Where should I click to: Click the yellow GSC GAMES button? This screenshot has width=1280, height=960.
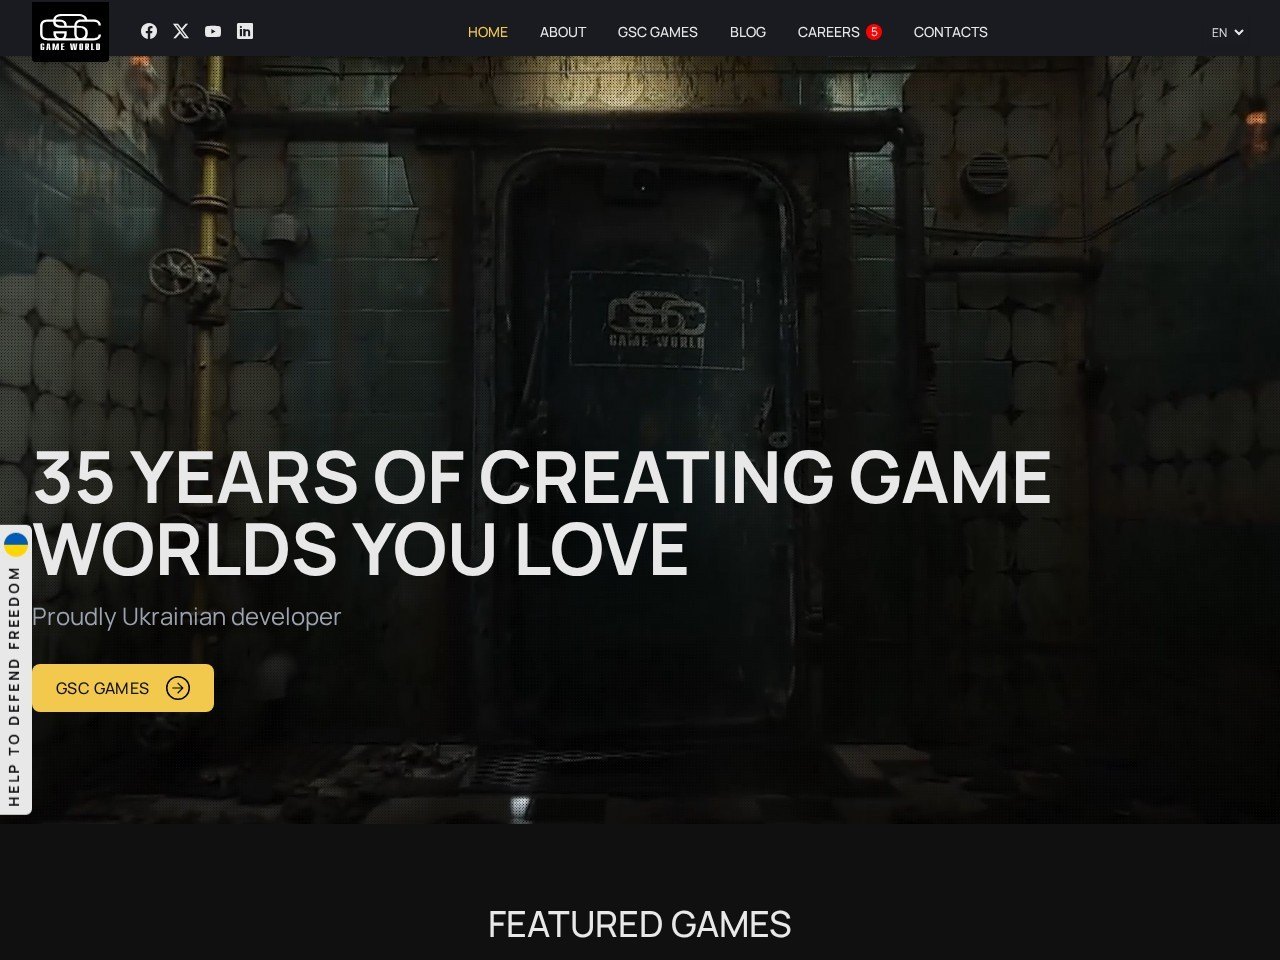pos(123,688)
